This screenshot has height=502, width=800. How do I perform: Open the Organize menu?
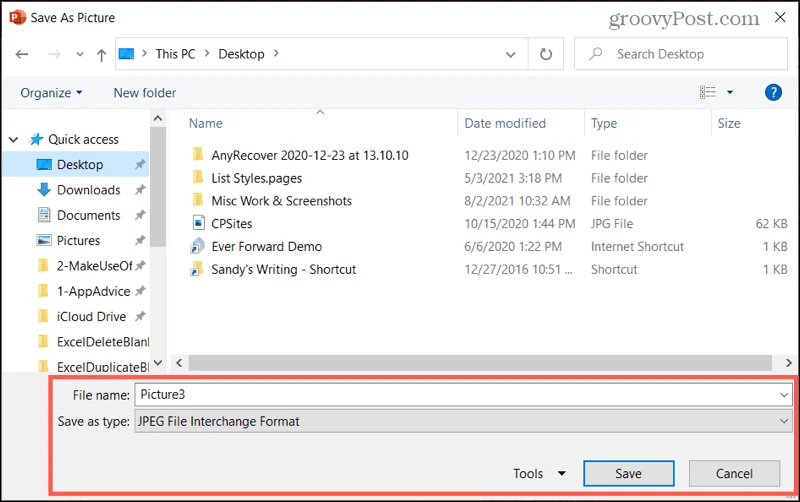51,93
